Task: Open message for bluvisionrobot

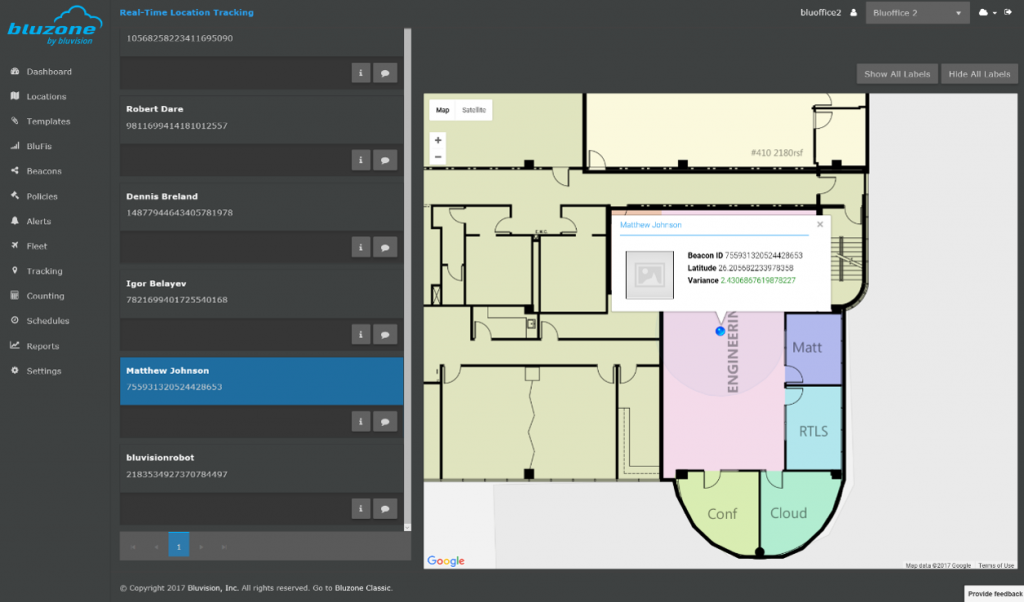Action: tap(385, 509)
